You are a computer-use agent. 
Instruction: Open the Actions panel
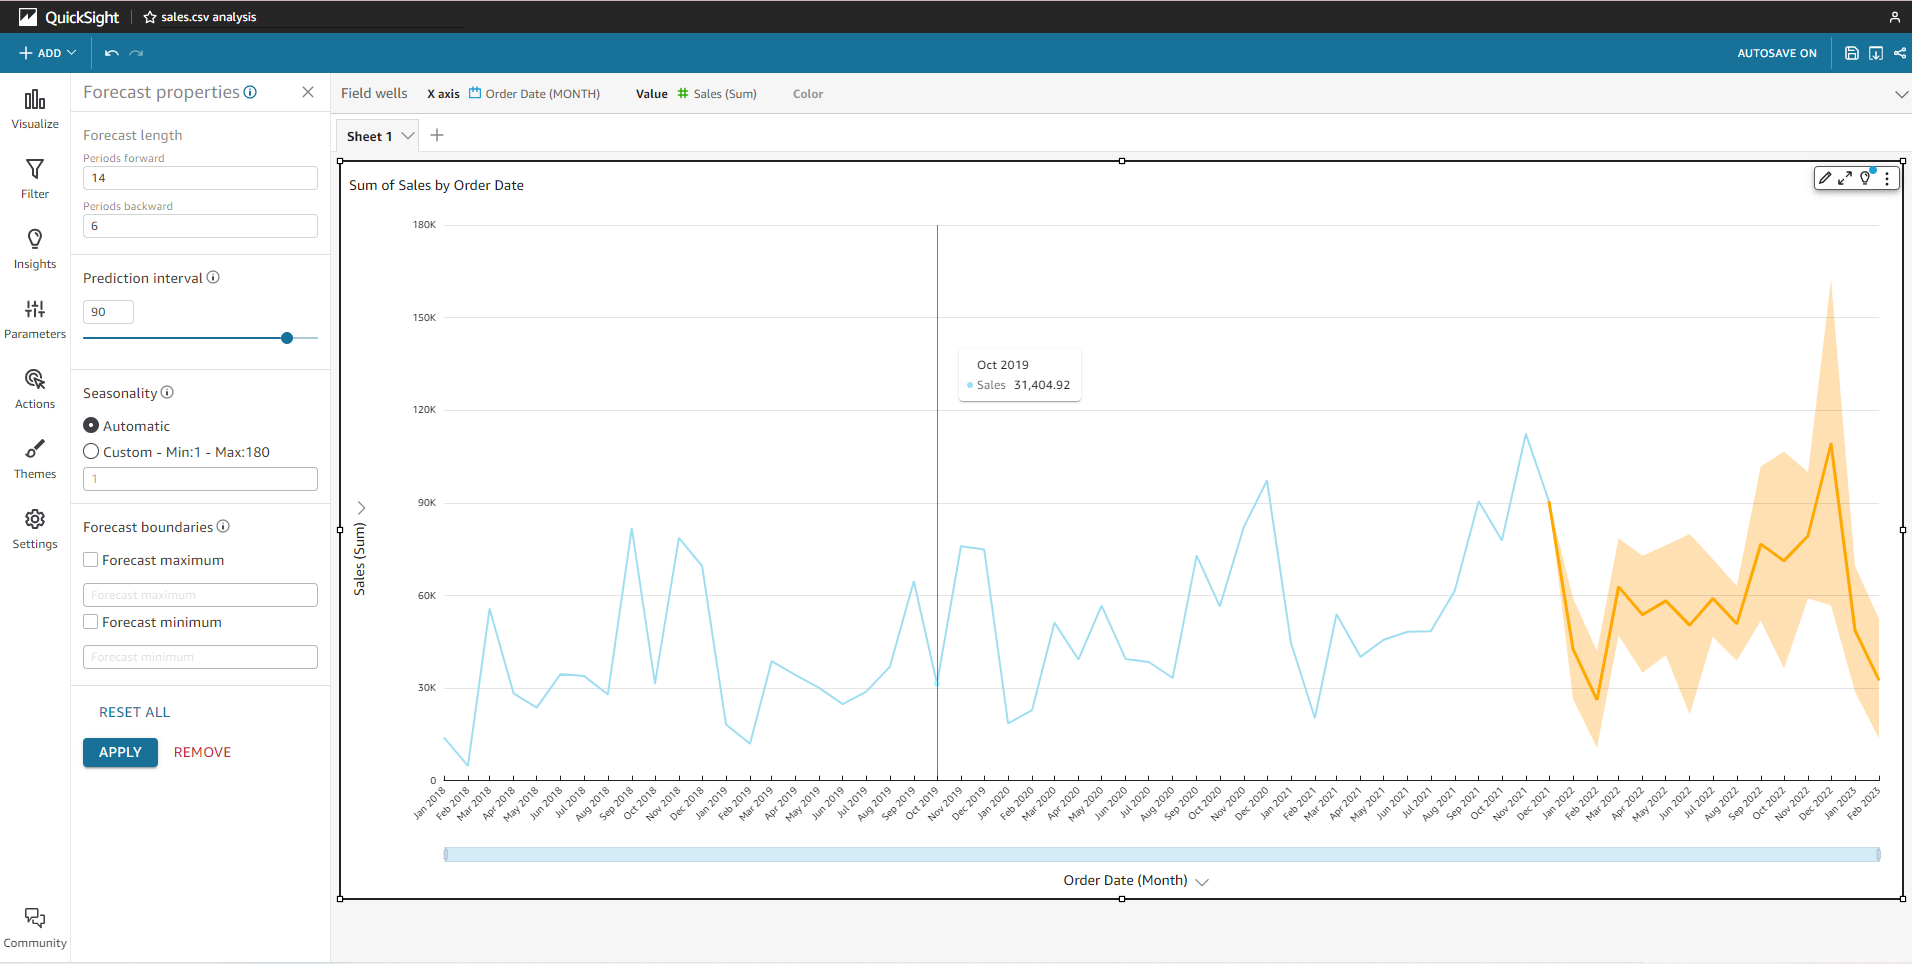pos(35,389)
